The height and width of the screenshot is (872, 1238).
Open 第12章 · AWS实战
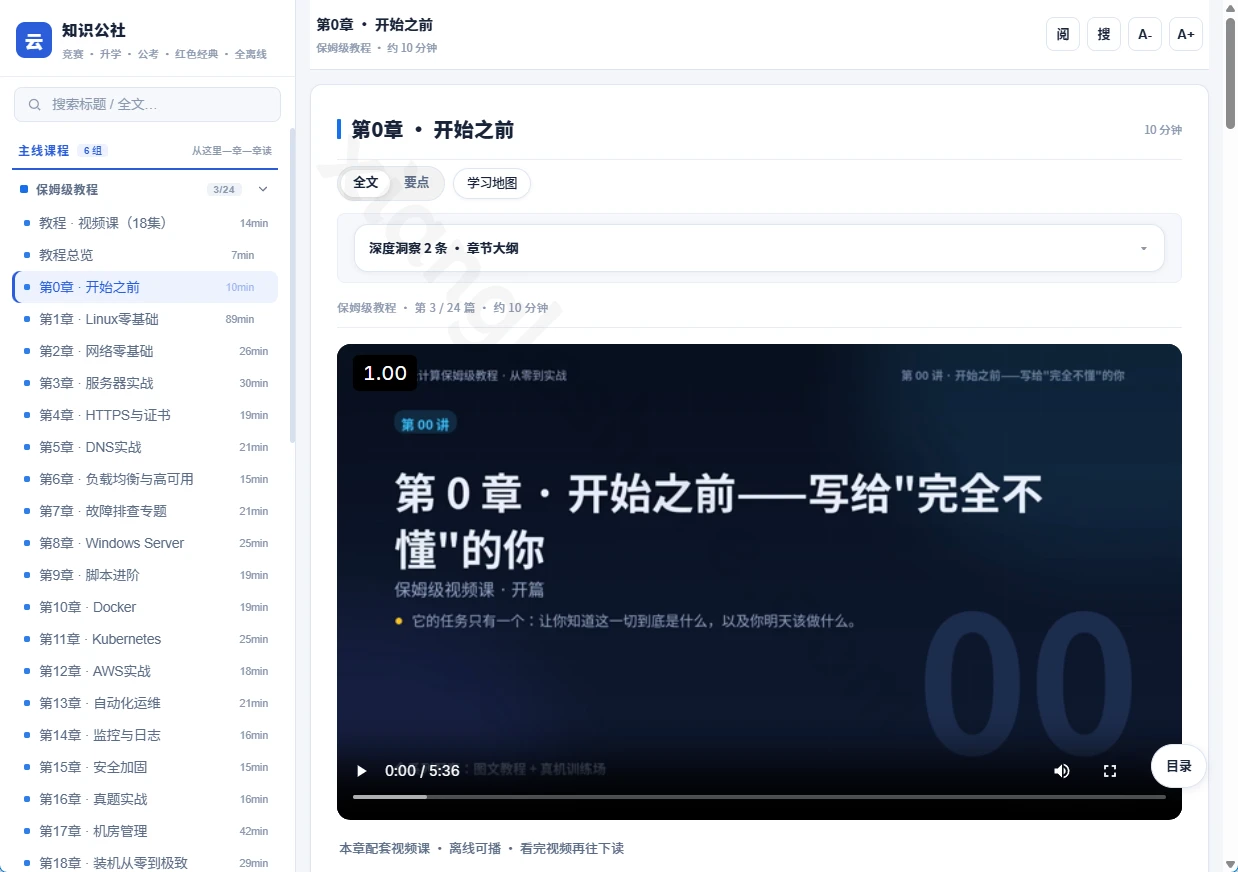point(145,671)
